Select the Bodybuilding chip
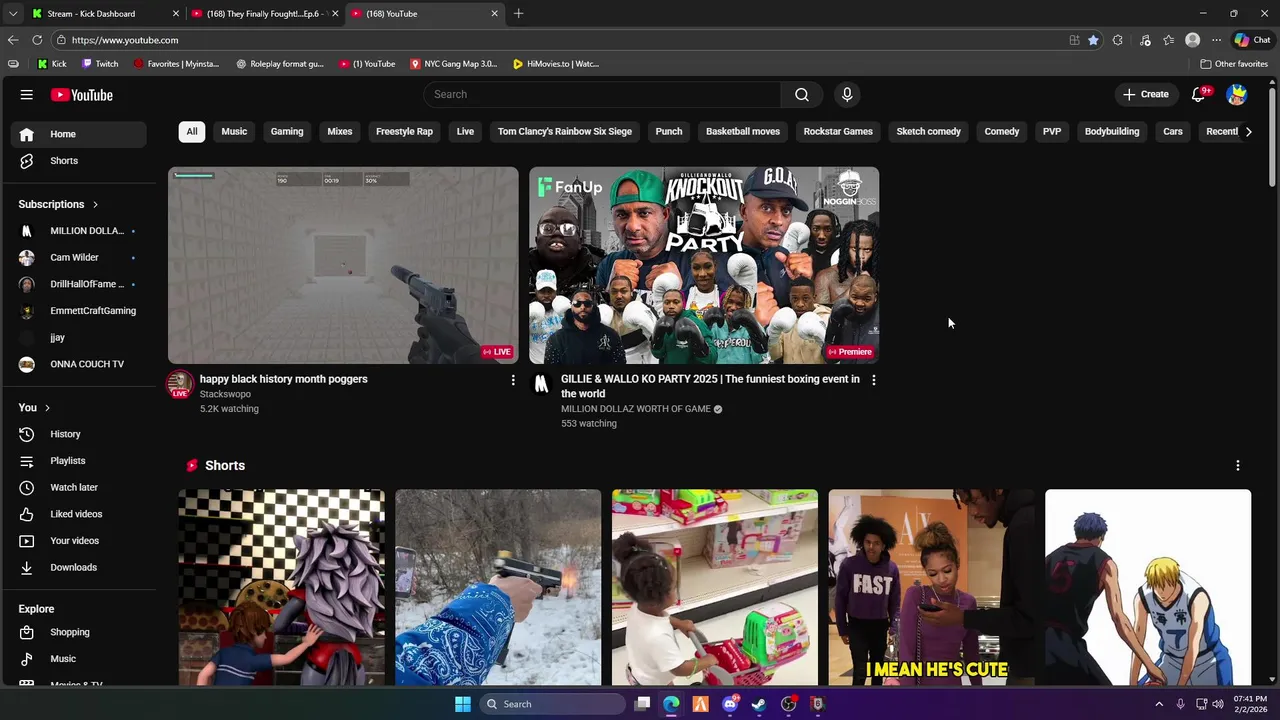This screenshot has width=1280, height=720. coord(1112,131)
